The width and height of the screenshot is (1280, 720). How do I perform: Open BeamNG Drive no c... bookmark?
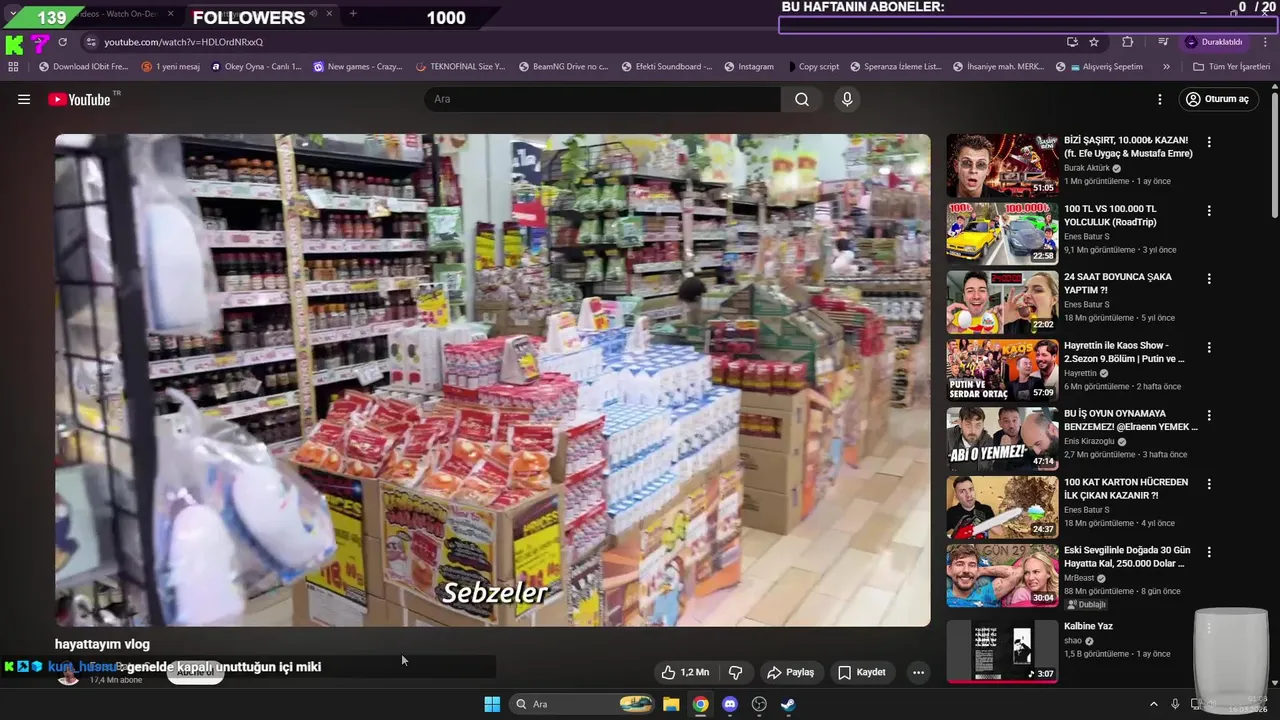click(562, 67)
